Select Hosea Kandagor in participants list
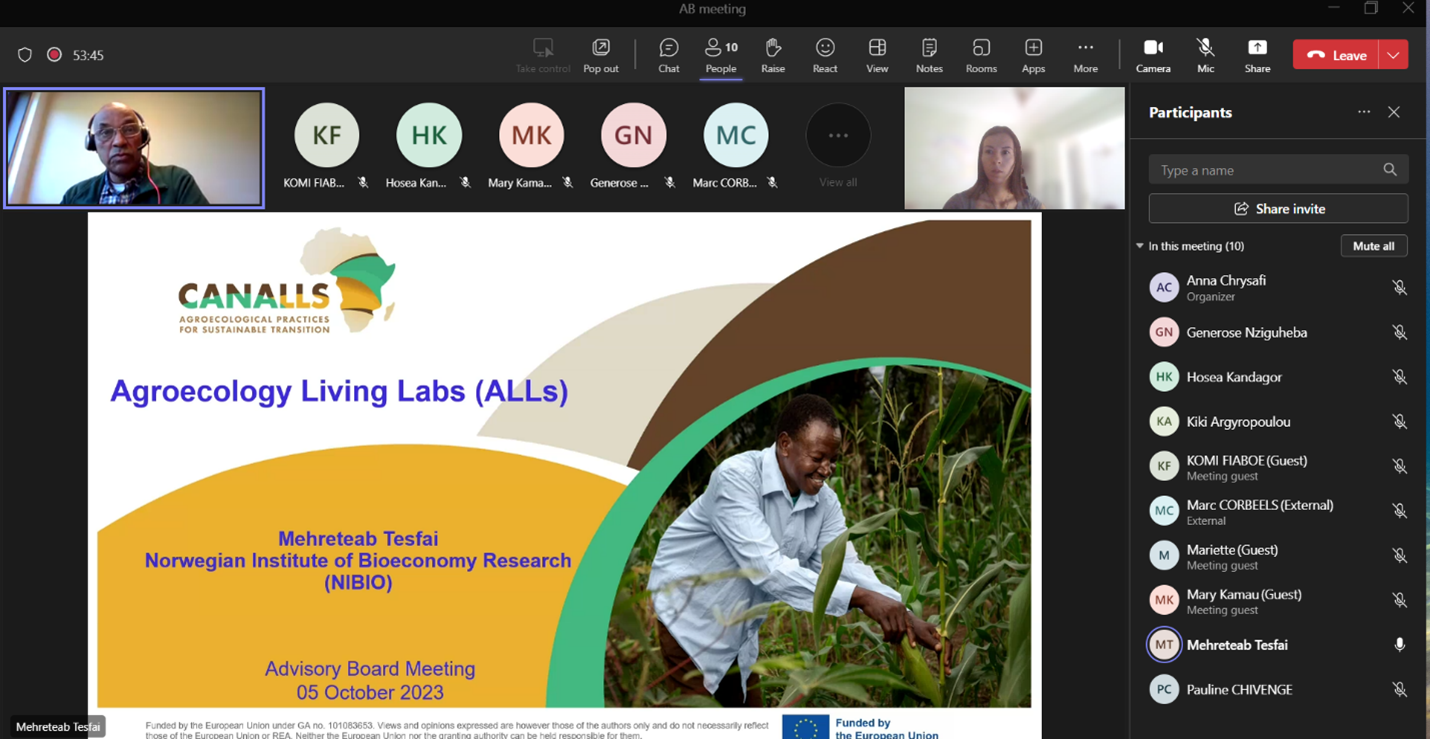Image resolution: width=1430 pixels, height=739 pixels. 1278,377
